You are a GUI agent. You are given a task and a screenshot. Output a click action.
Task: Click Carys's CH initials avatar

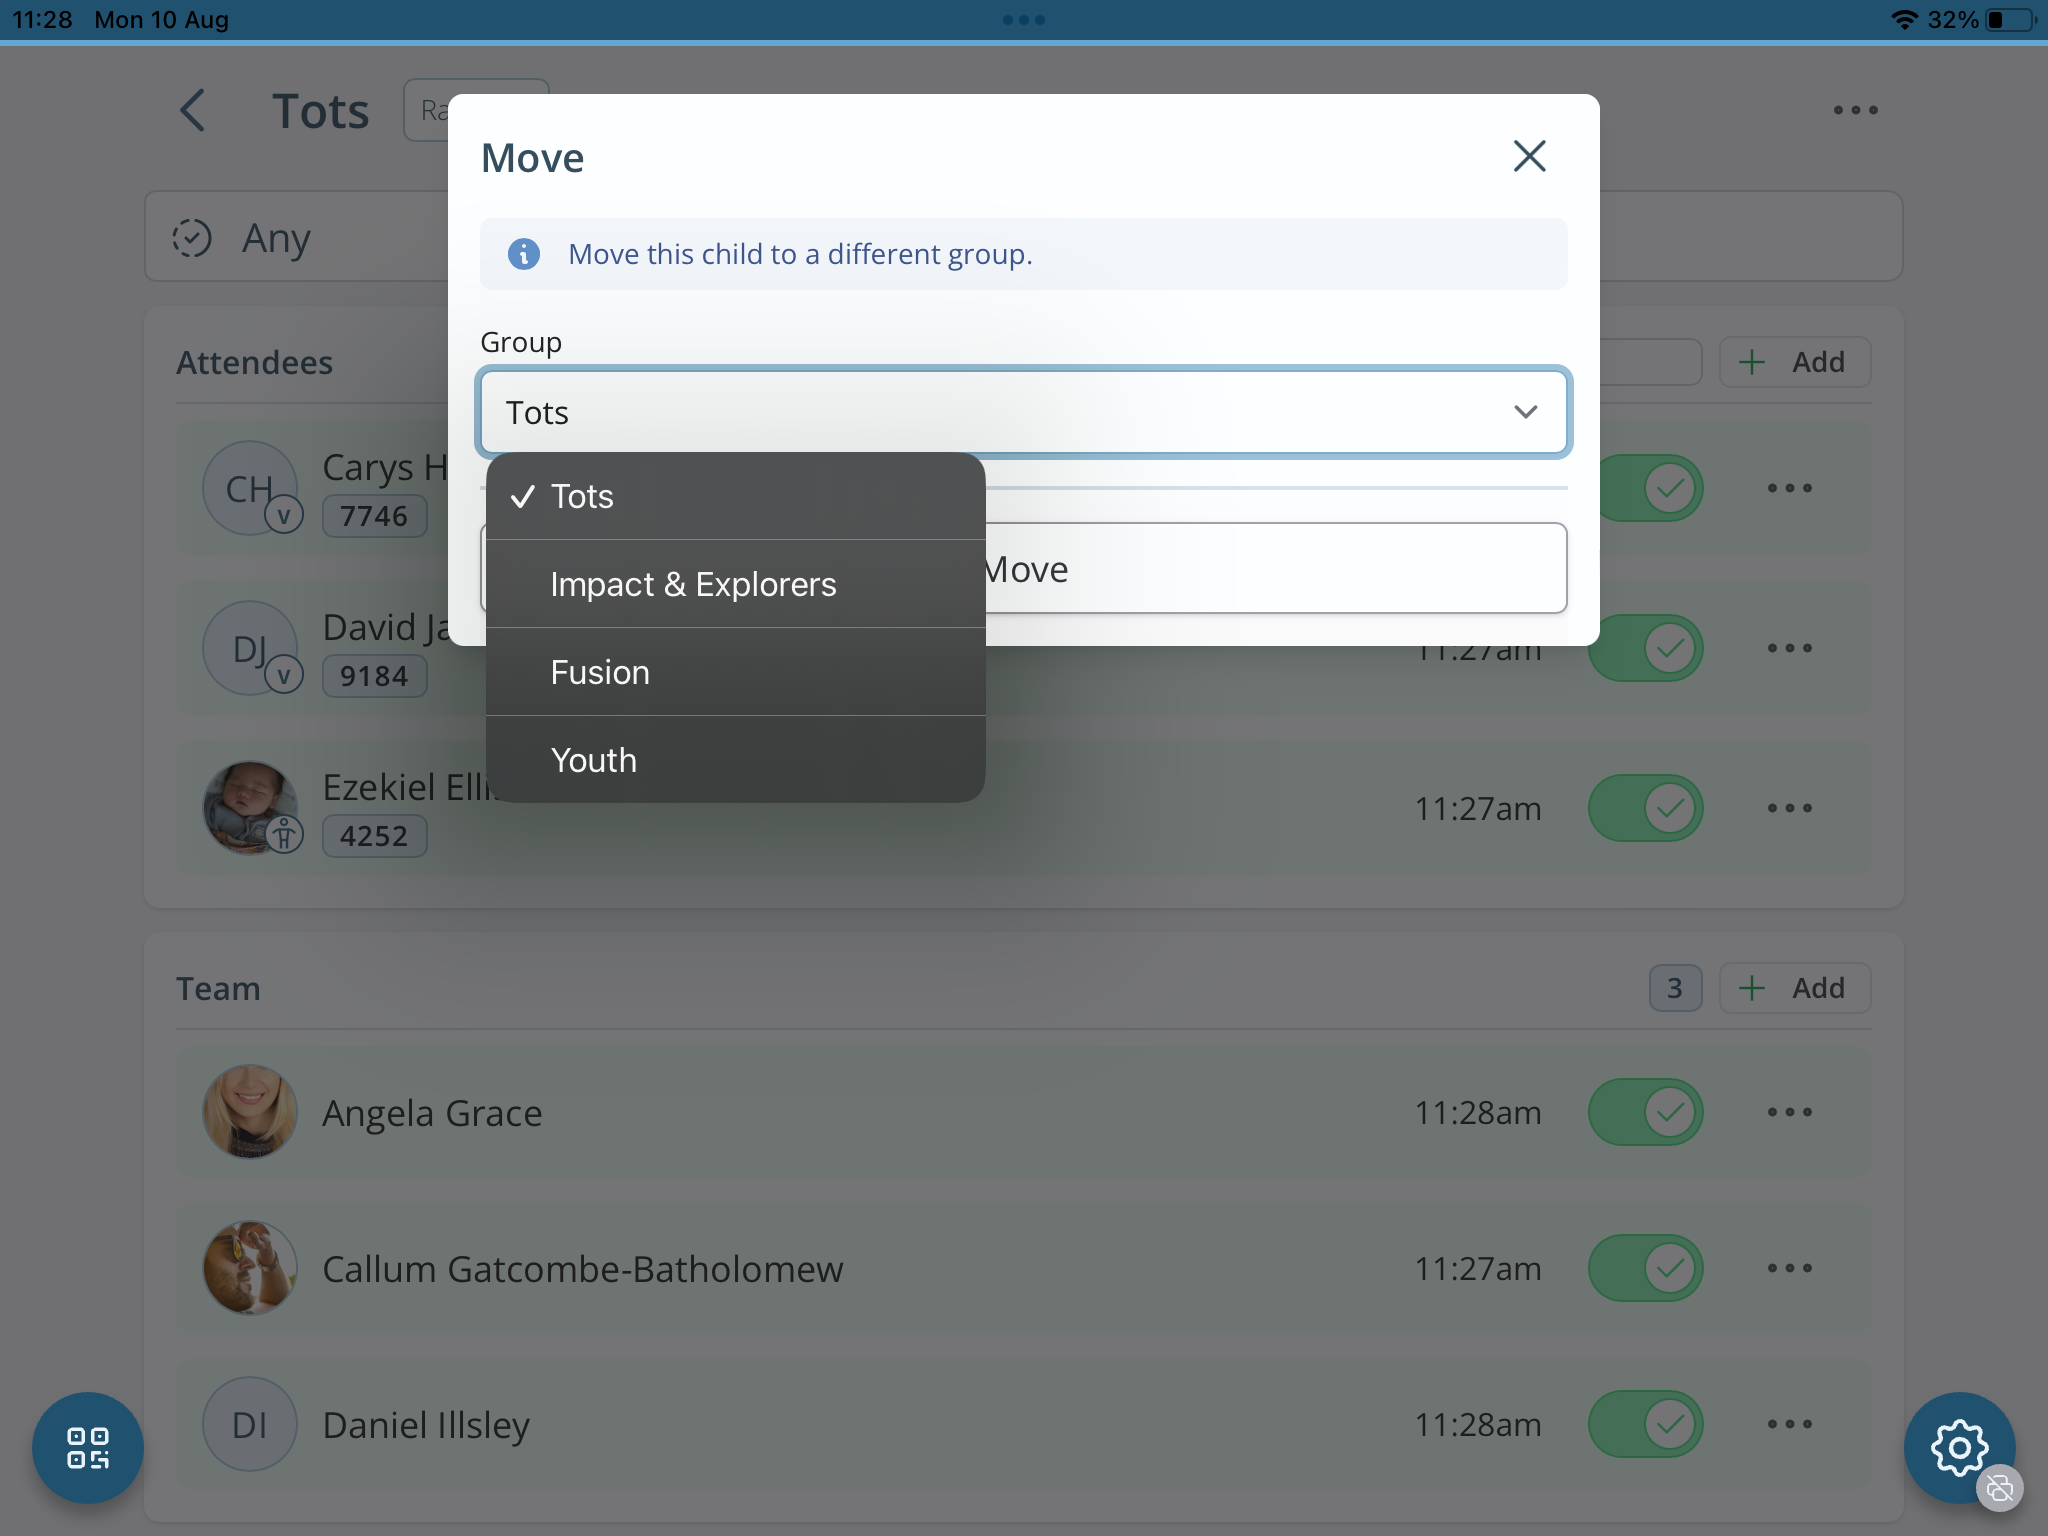coord(249,488)
